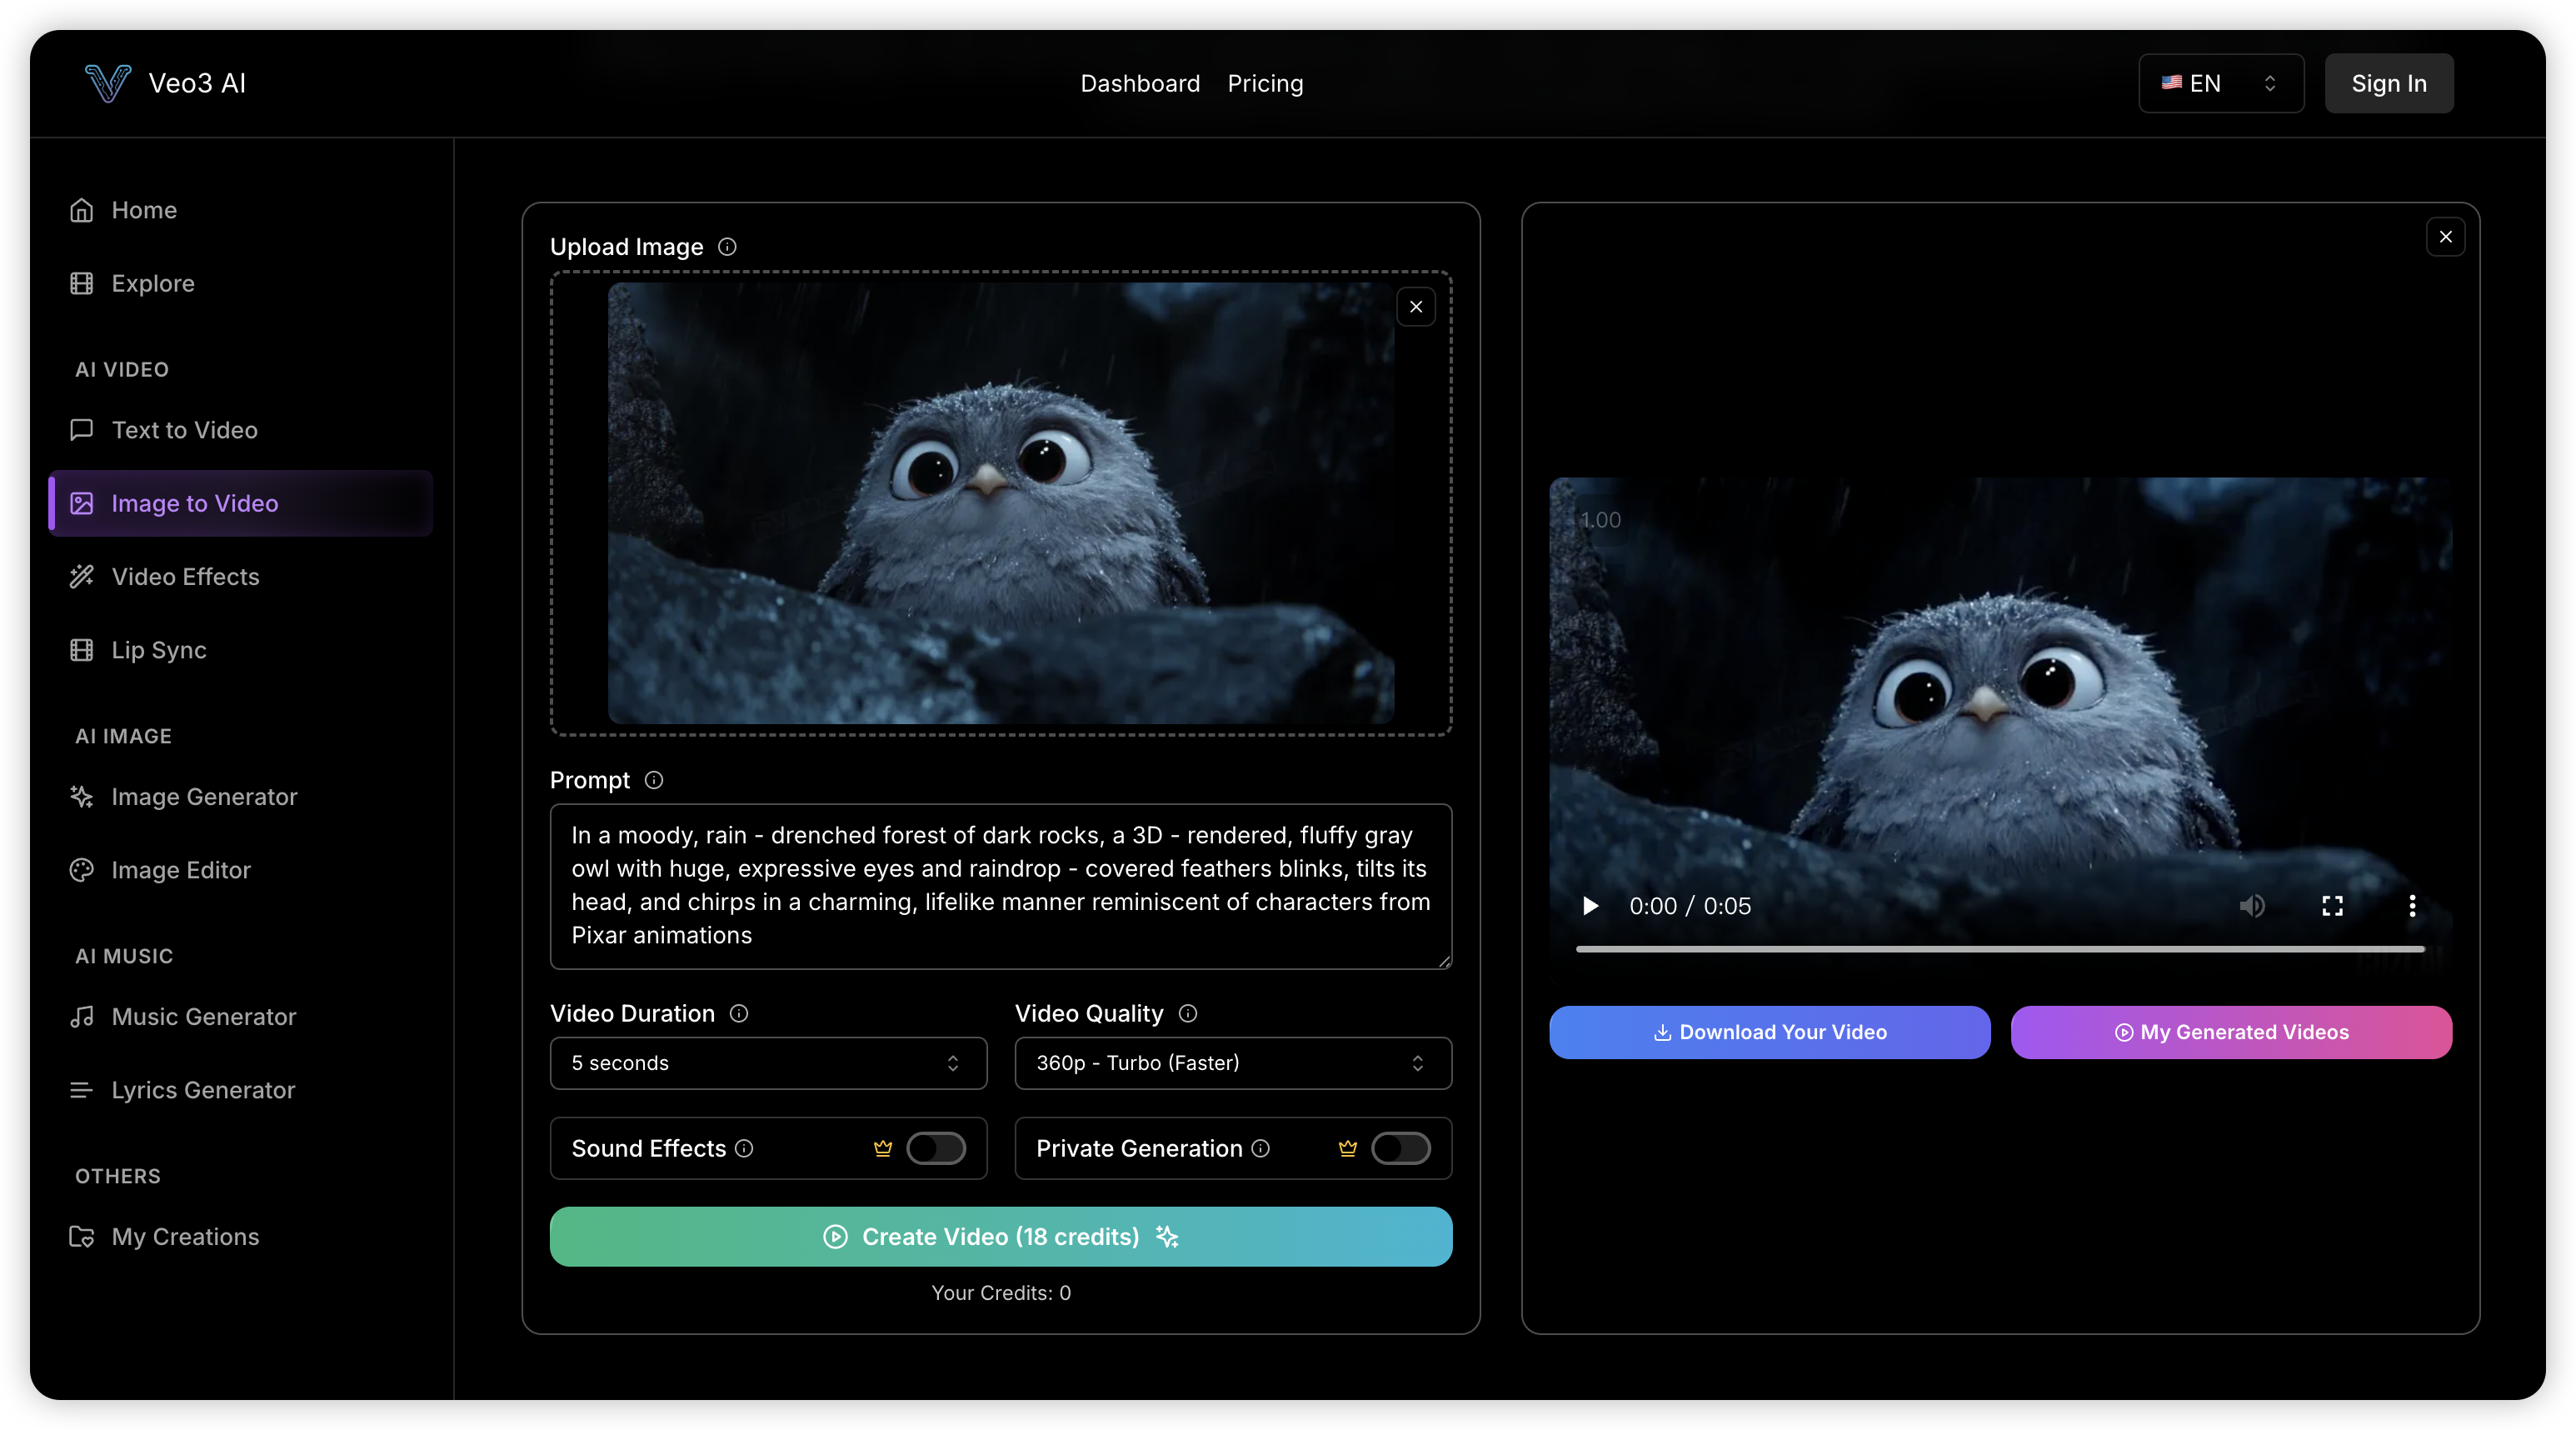Click the Video Quality info icon
Image resolution: width=2576 pixels, height=1430 pixels.
[x=1188, y=1014]
